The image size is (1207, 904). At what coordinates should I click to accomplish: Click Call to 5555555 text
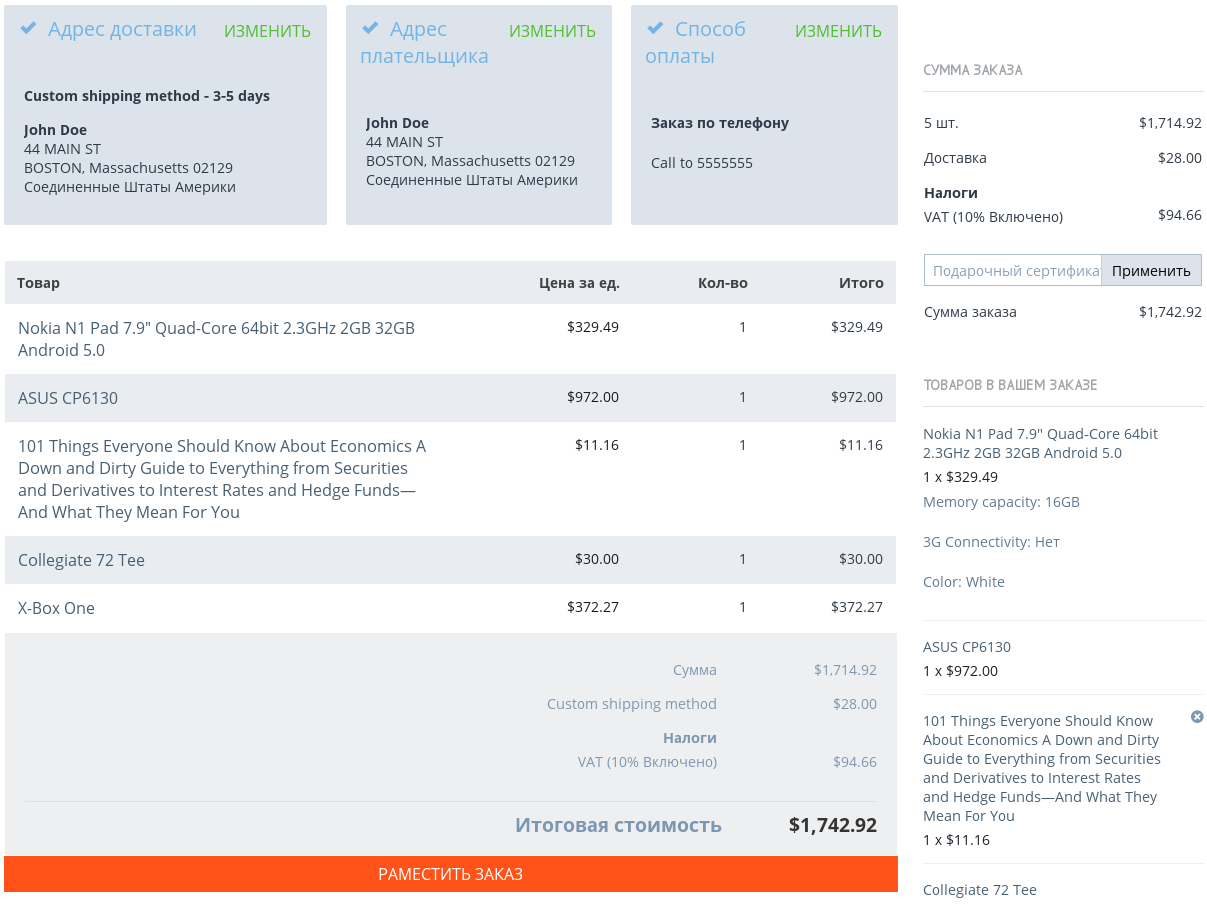pyautogui.click(x=702, y=163)
